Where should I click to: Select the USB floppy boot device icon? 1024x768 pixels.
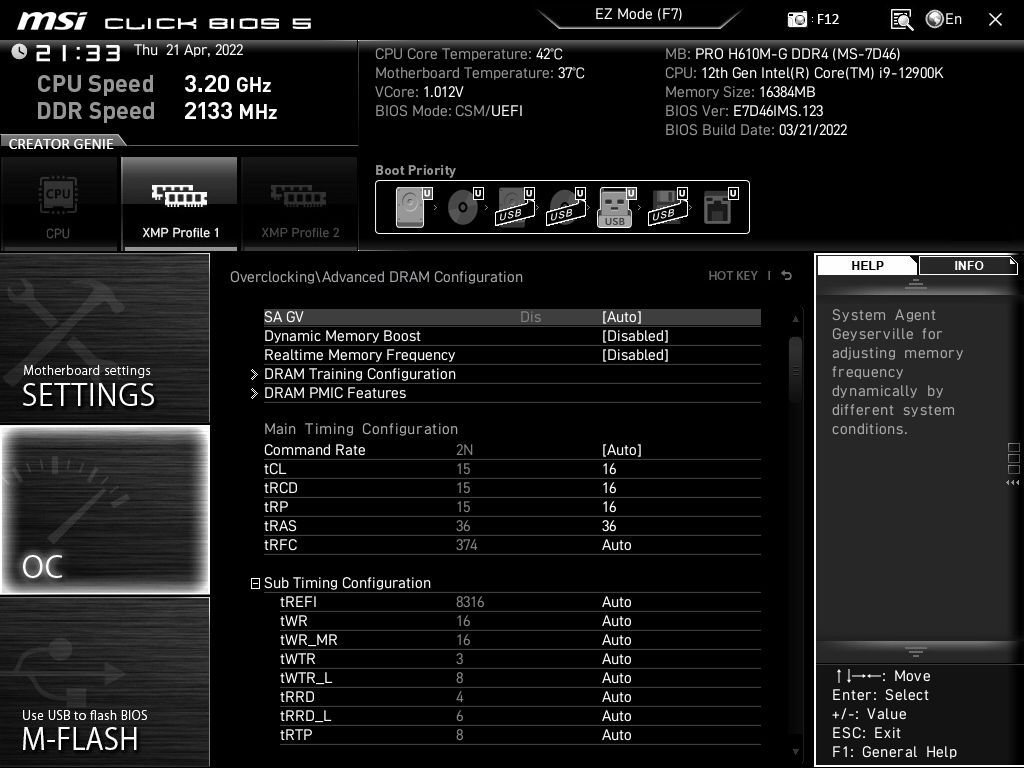(667, 207)
